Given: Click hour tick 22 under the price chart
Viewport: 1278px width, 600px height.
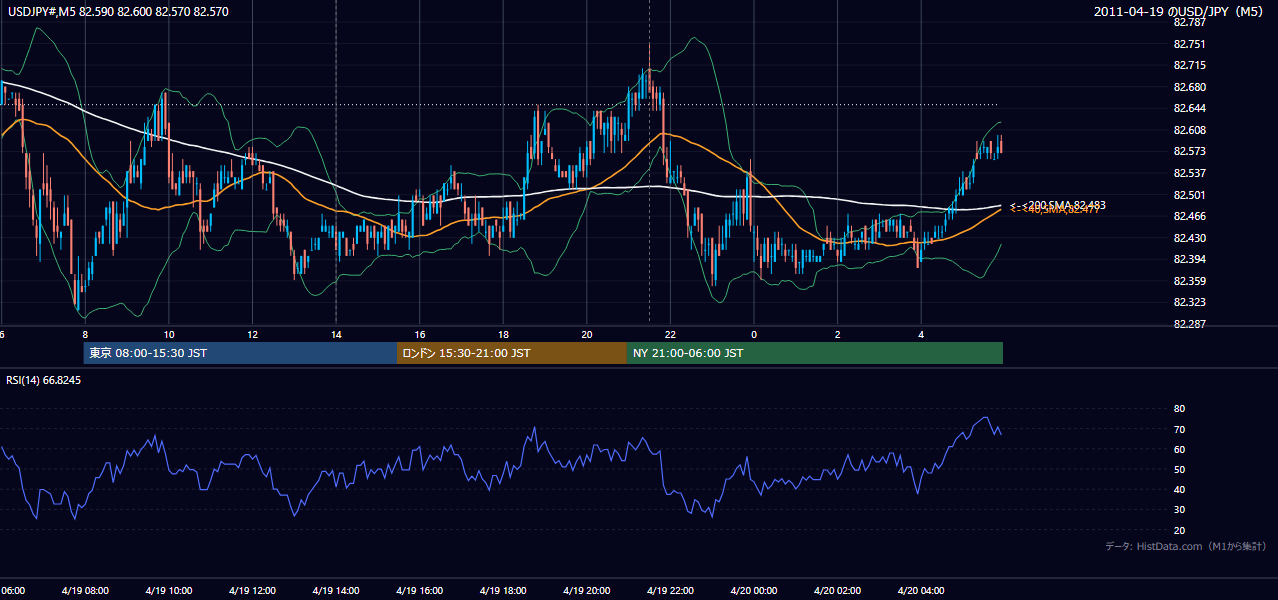Looking at the screenshot, I should [x=670, y=334].
